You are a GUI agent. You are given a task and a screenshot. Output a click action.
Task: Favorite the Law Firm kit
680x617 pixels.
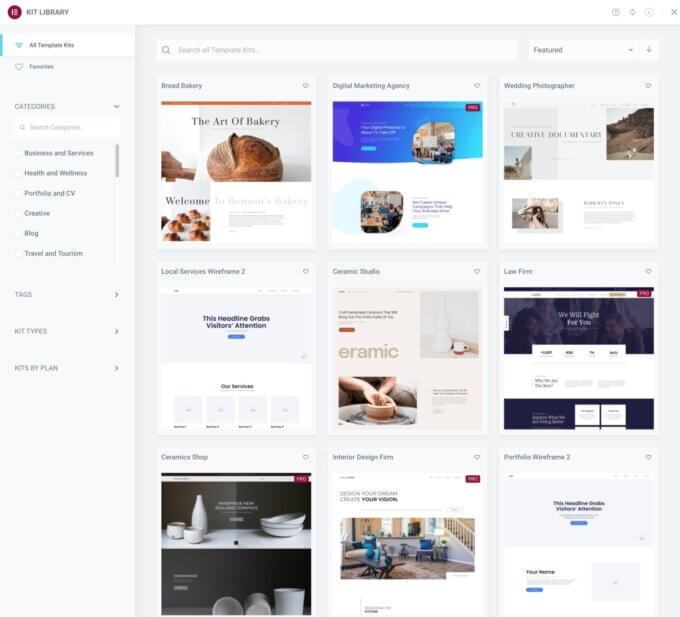648,271
